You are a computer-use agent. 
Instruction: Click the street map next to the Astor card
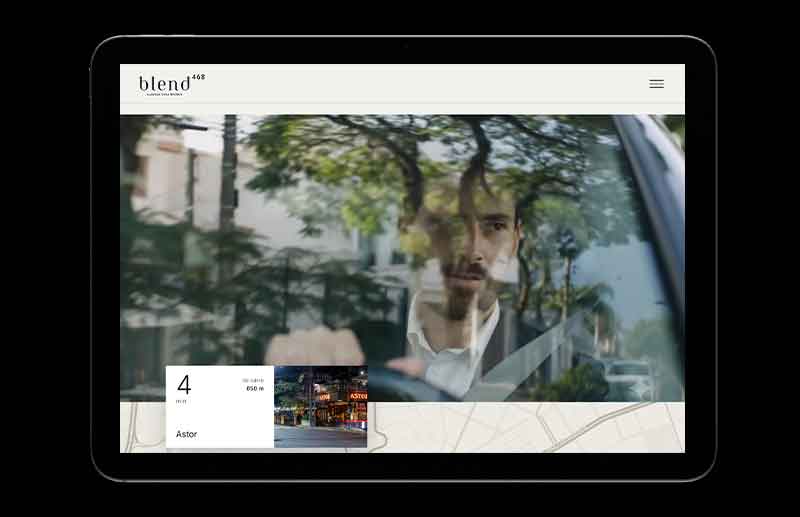[x=526, y=427]
